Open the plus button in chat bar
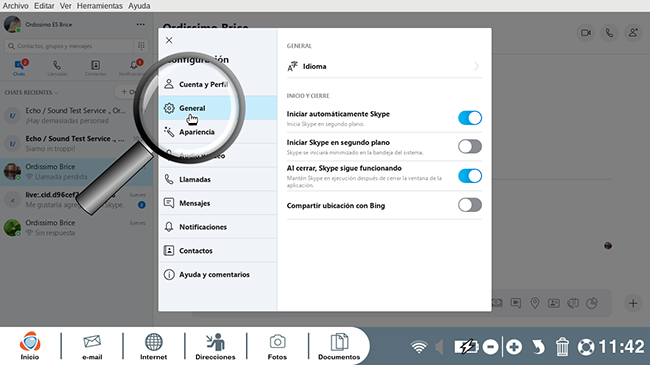 (633, 303)
